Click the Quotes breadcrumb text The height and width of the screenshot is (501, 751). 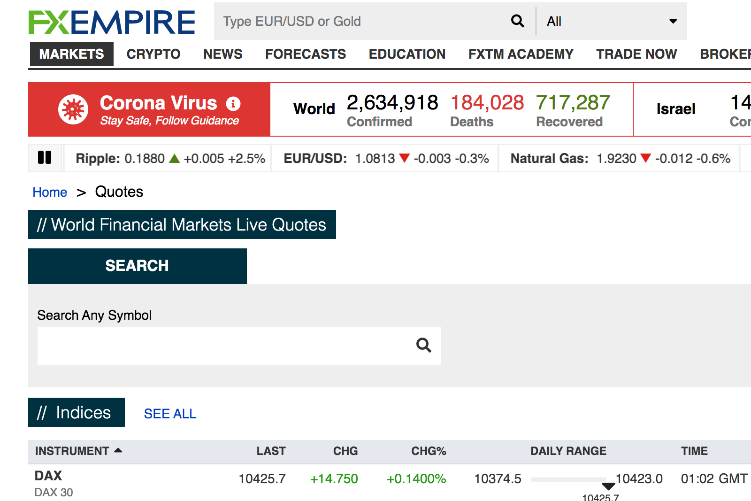click(119, 192)
